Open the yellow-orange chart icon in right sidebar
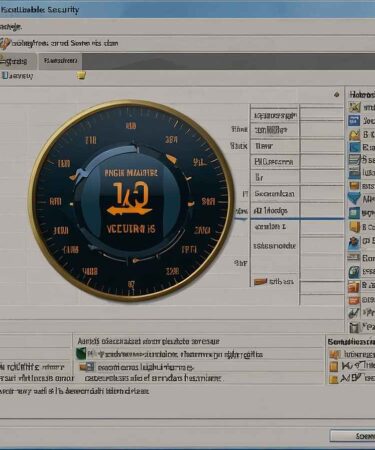Viewport: 375px width, 450px height. [x=354, y=134]
